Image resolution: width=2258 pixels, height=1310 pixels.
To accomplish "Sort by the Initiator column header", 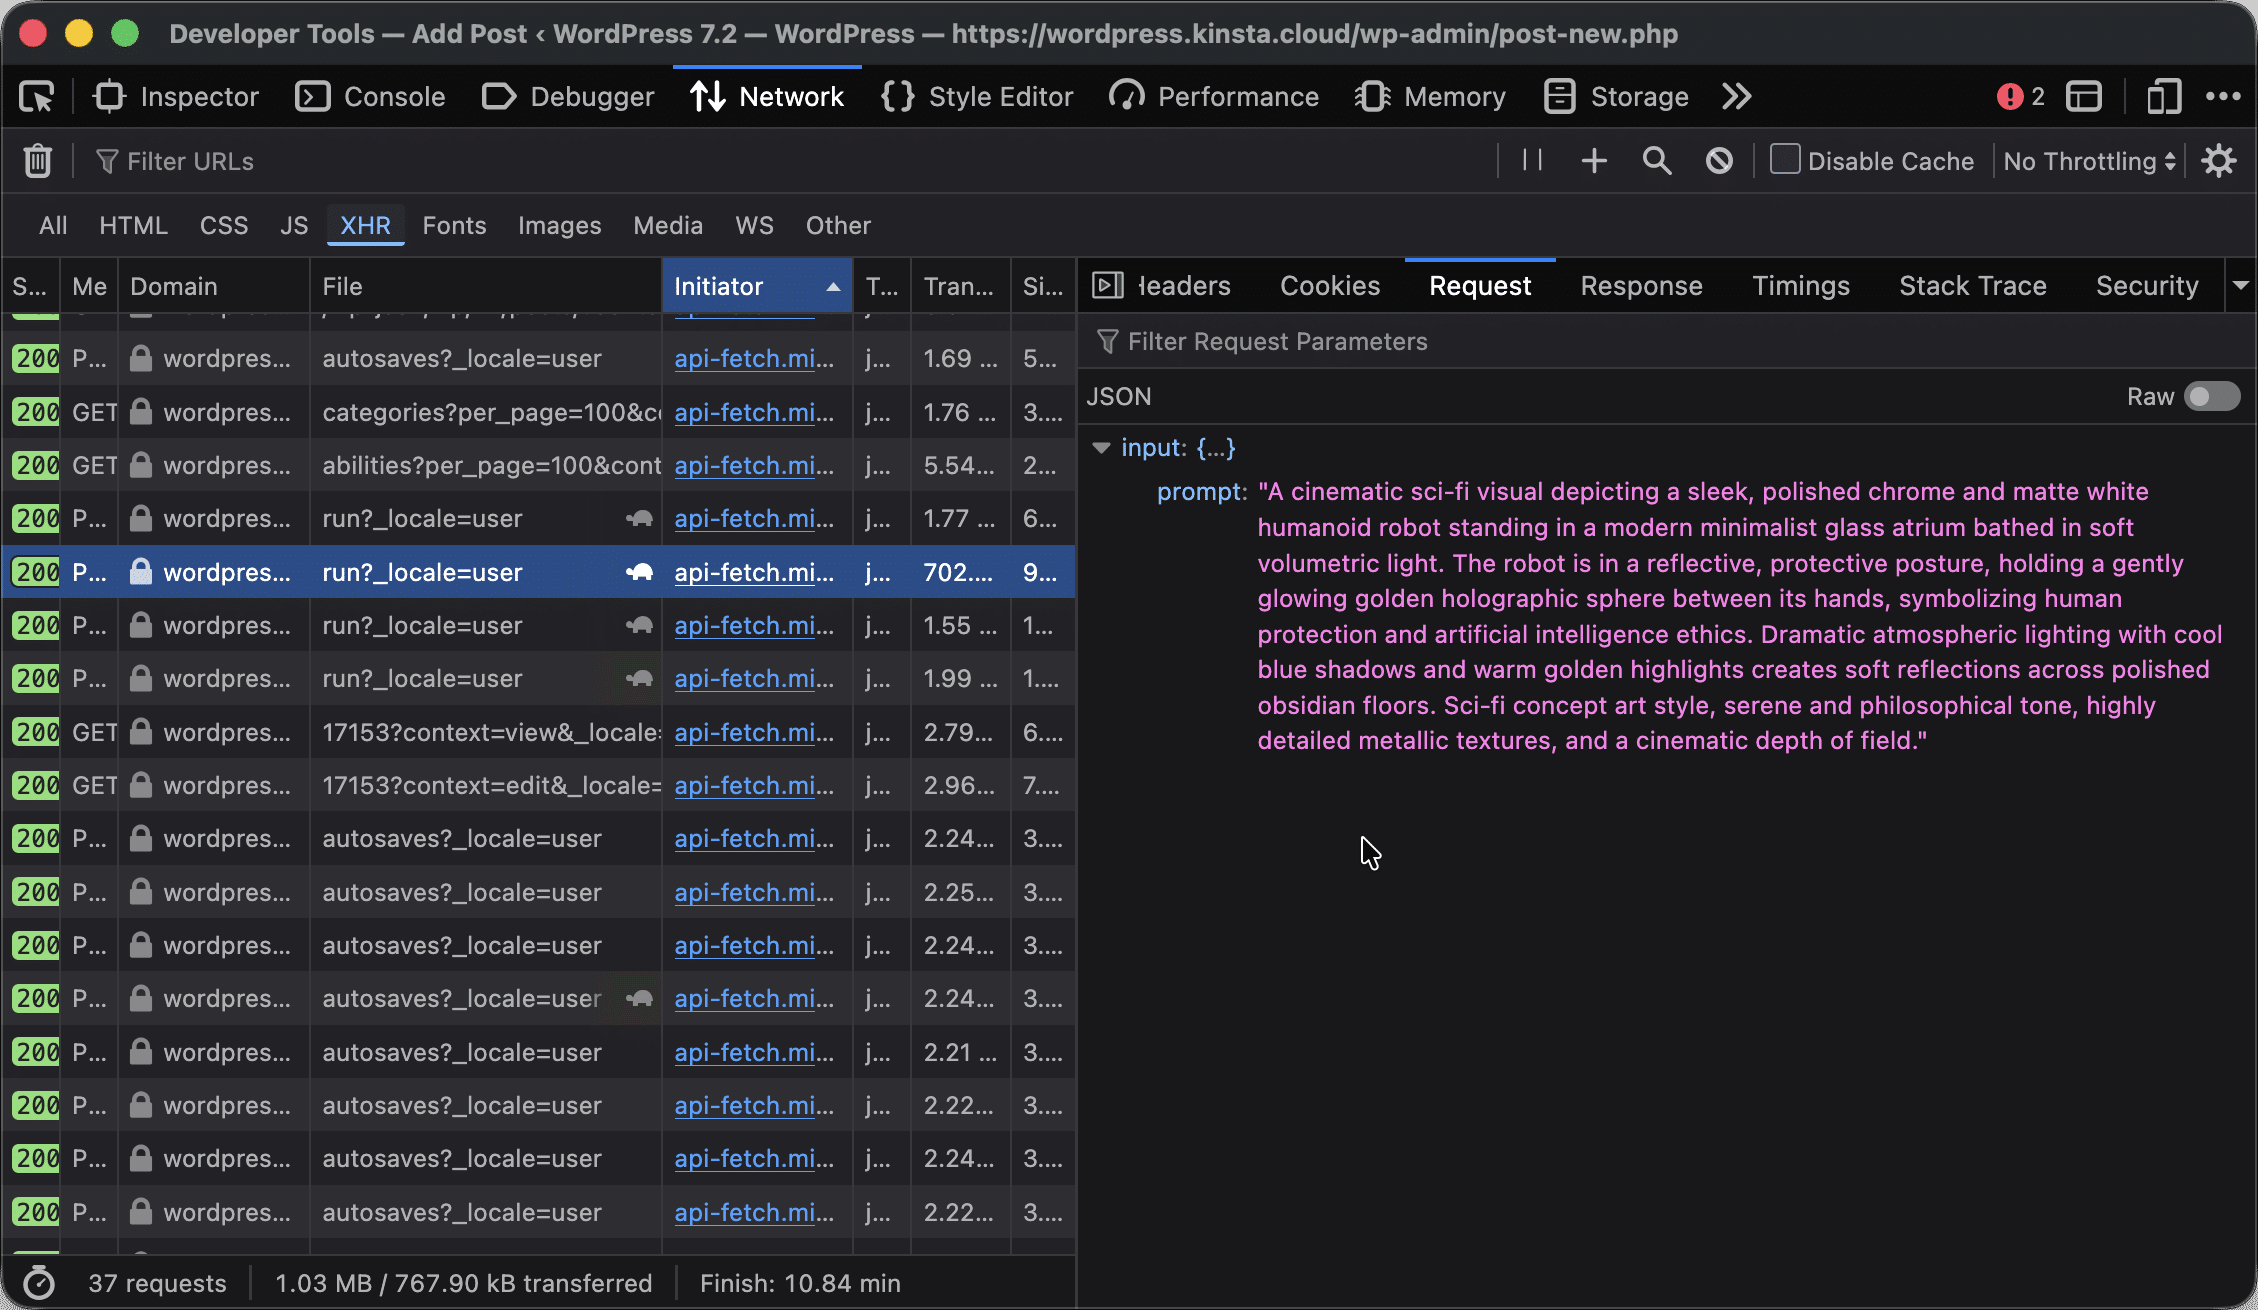I will [757, 286].
